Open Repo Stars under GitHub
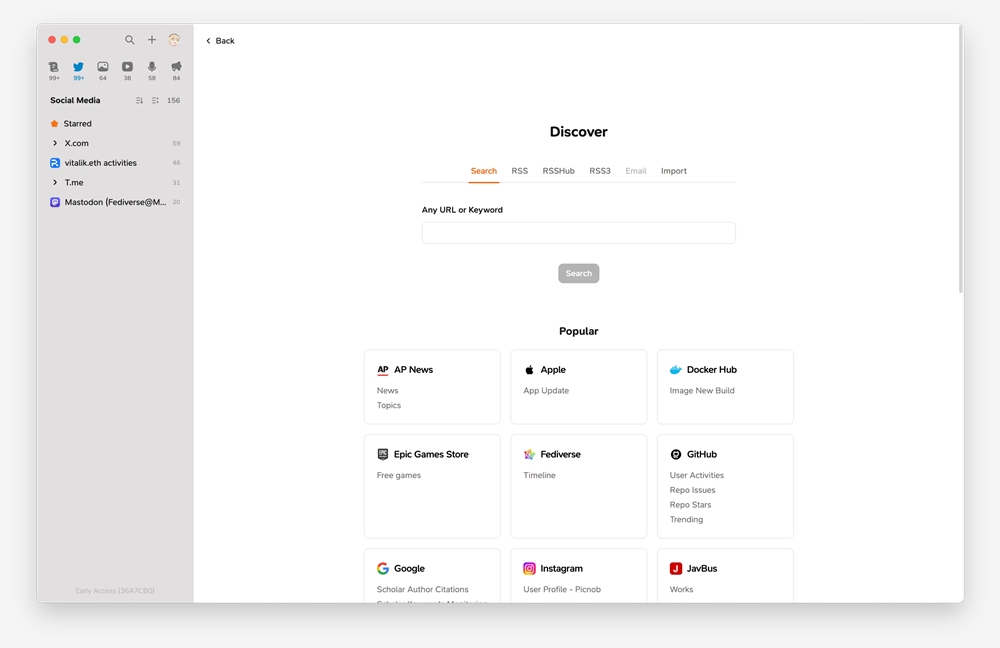 (x=690, y=504)
